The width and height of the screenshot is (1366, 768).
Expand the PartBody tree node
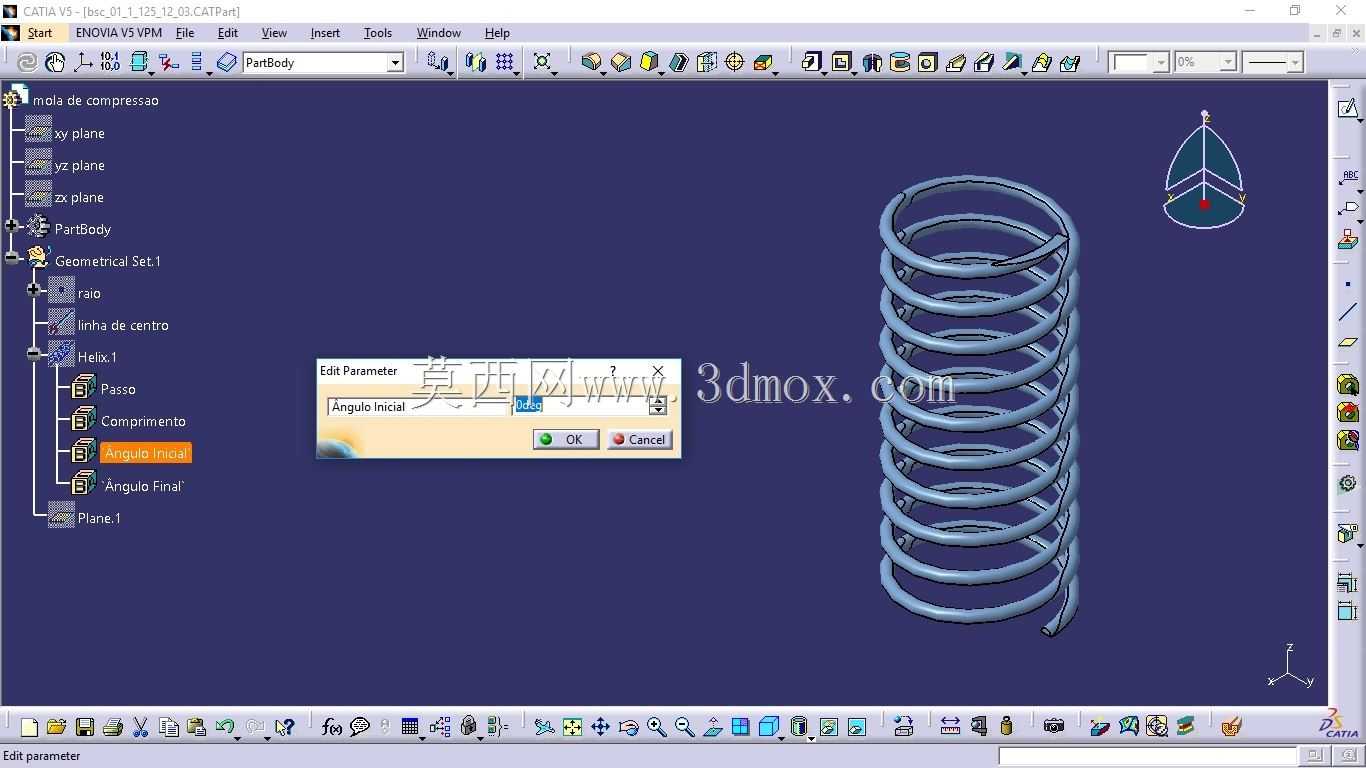point(12,226)
